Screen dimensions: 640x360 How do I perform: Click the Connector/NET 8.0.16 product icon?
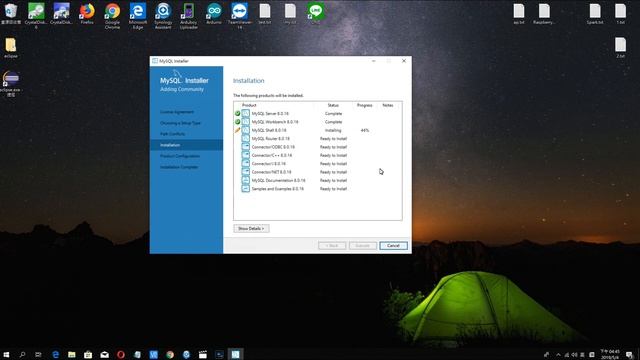coord(245,172)
